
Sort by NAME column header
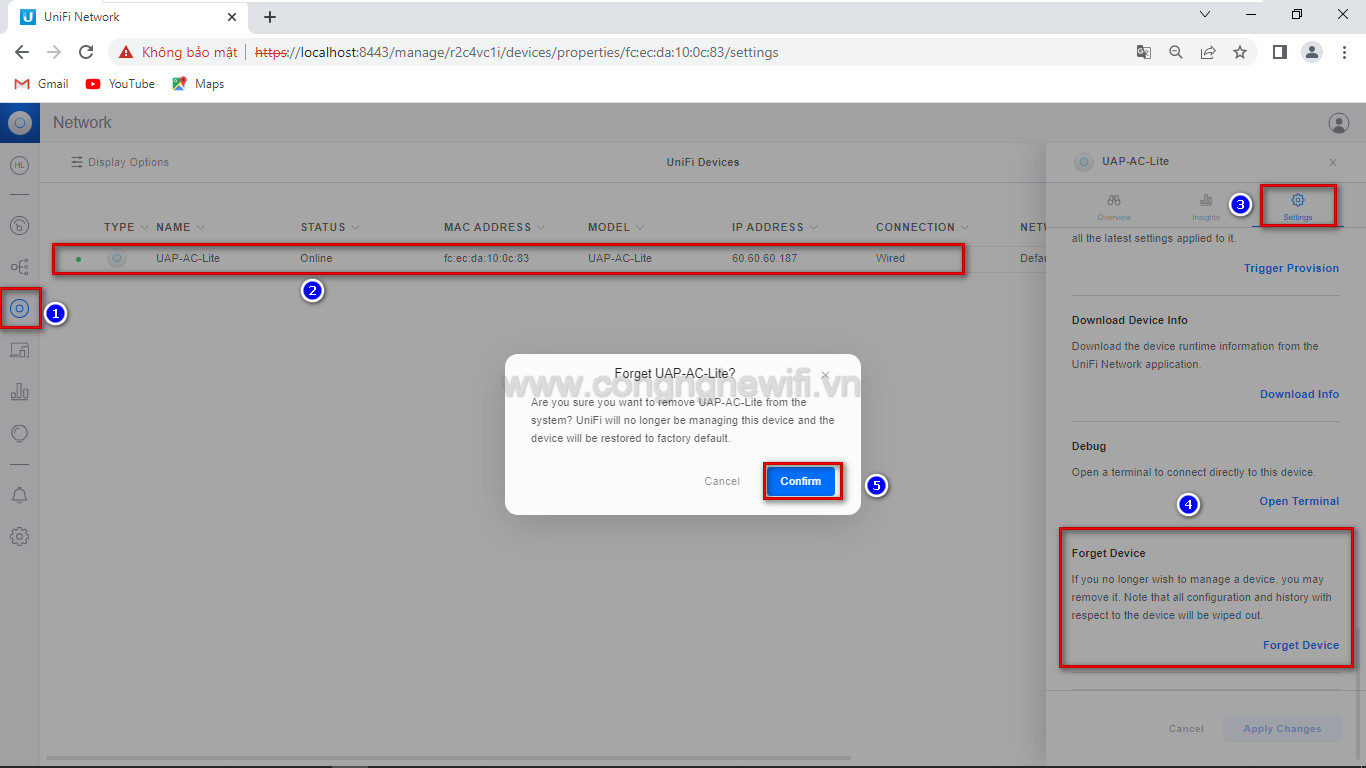tap(180, 227)
